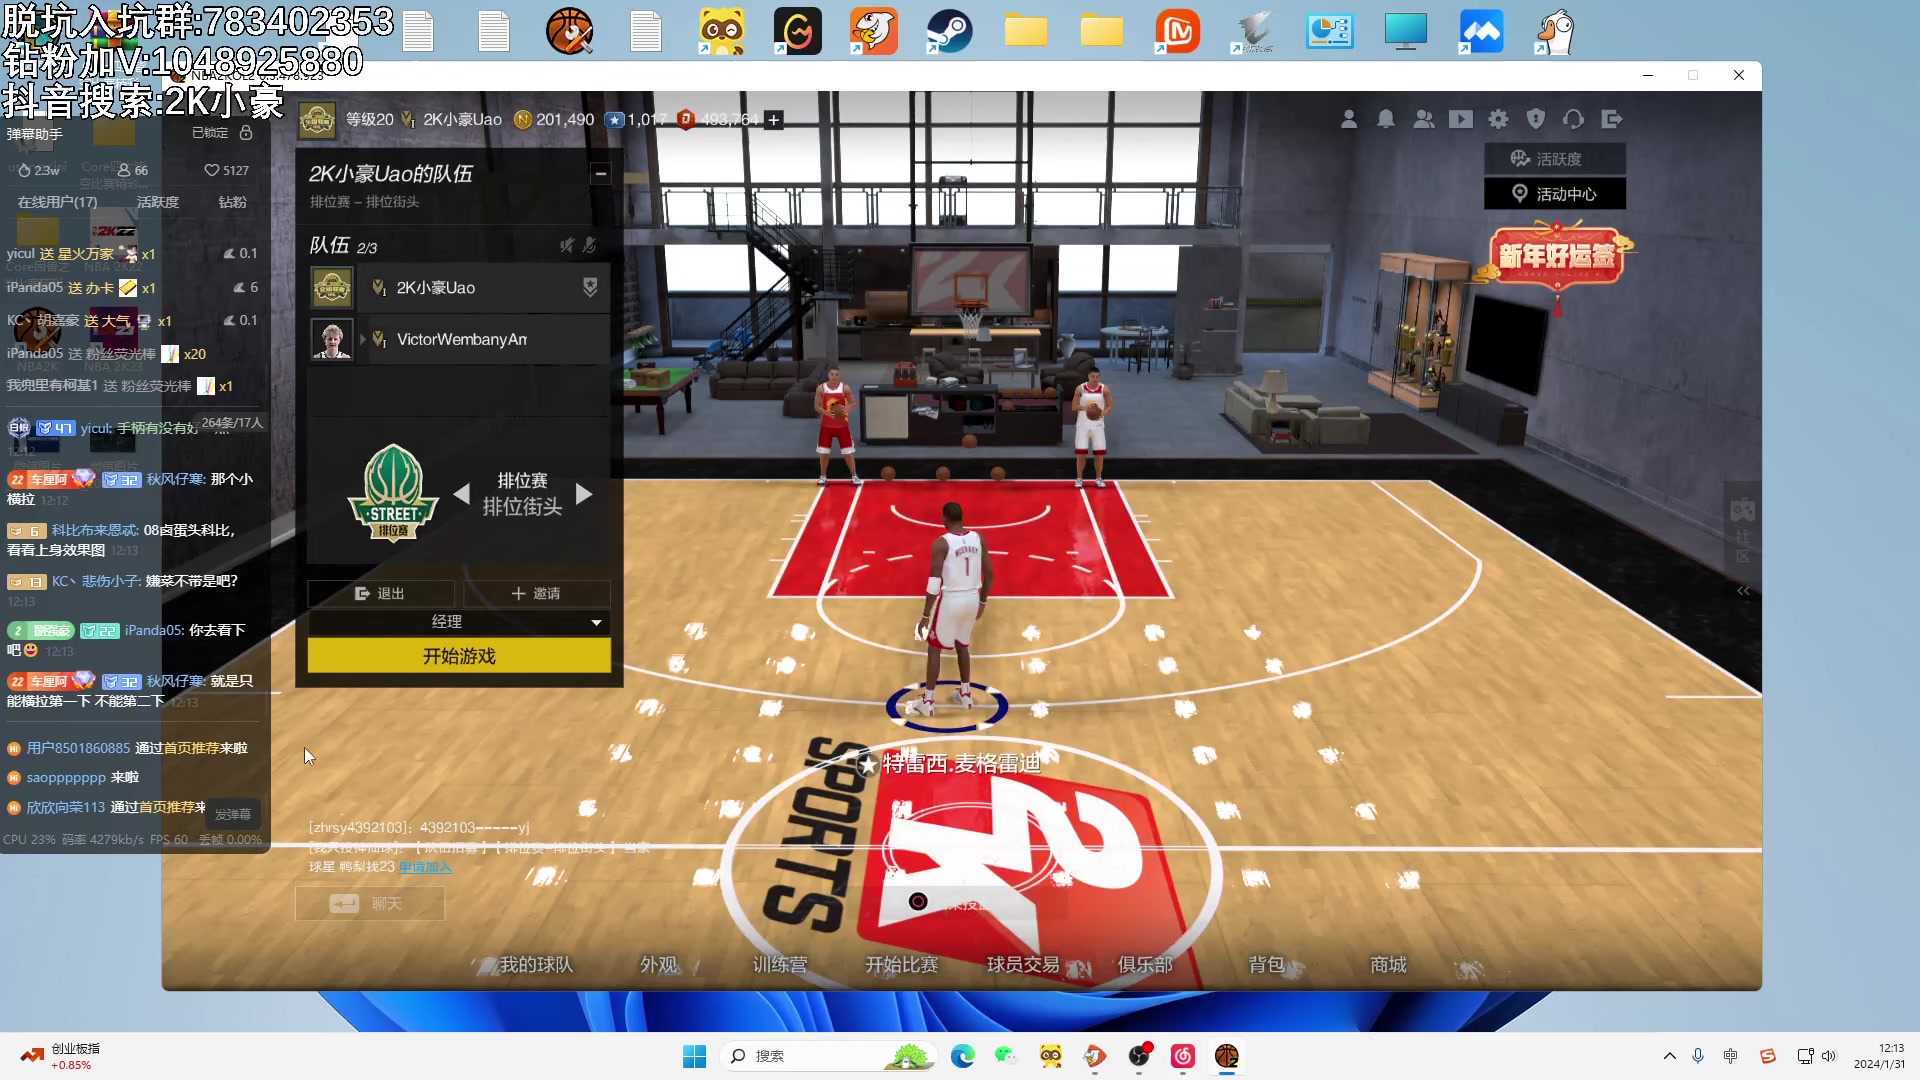Open 背包 menu item
Image resolution: width=1920 pixels, height=1080 pixels.
tap(1266, 965)
